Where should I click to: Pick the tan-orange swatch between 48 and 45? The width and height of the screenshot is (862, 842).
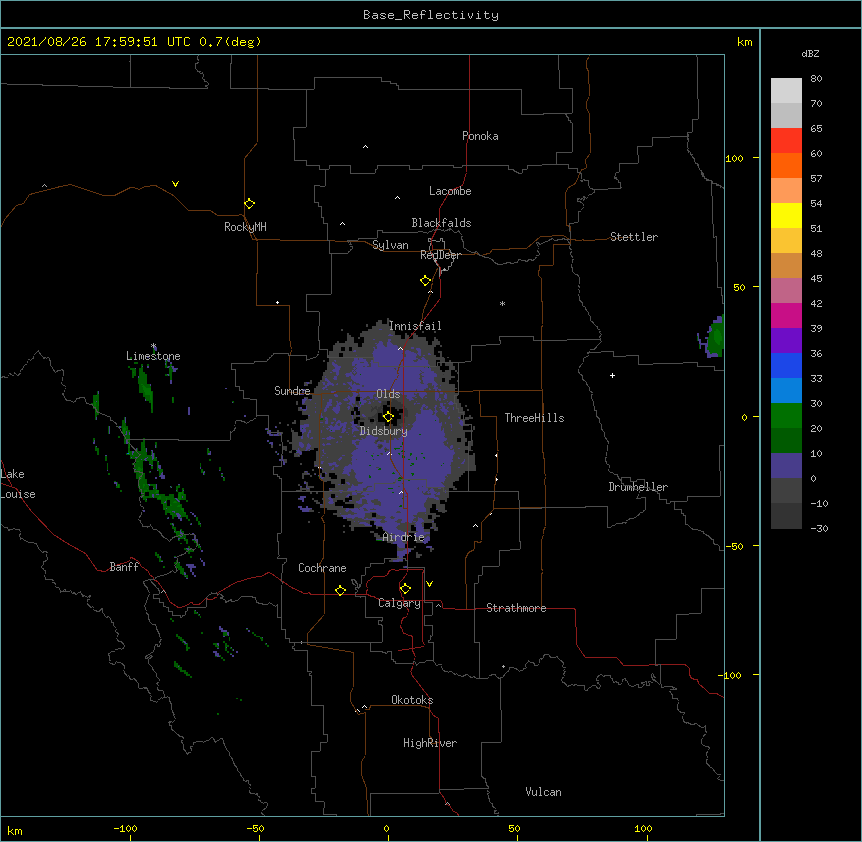point(786,265)
